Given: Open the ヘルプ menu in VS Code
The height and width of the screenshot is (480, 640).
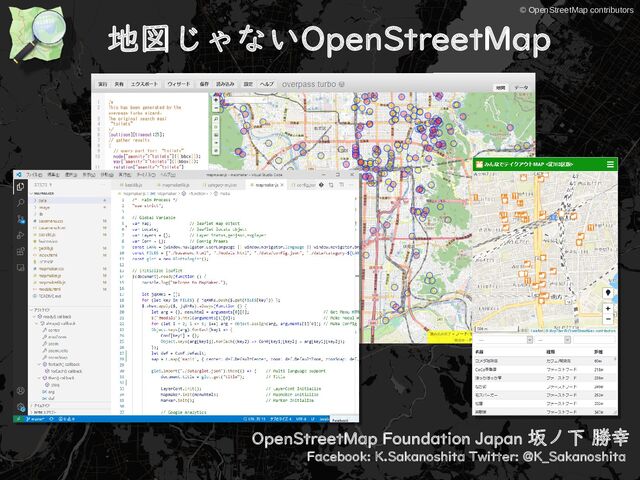Looking at the screenshot, I should tap(168, 175).
